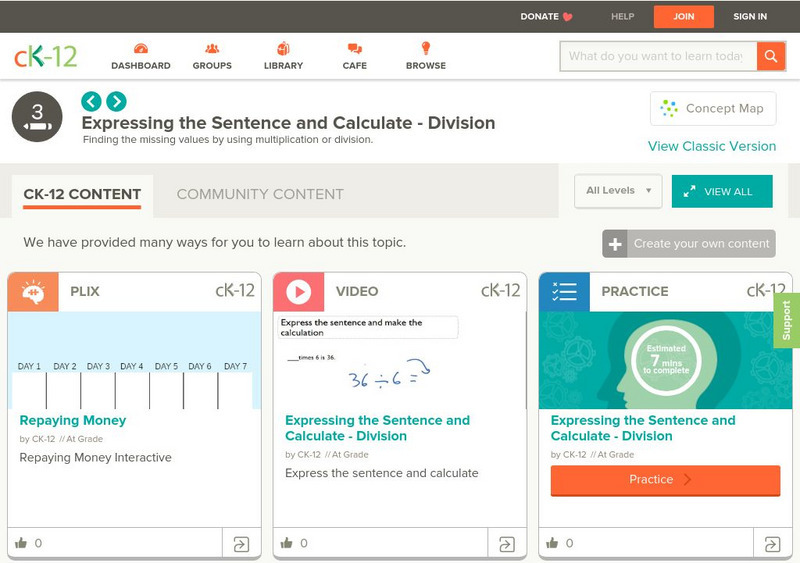Screen dimensions: 800x563
Task: Open the View Classic Version link
Action: pyautogui.click(x=711, y=146)
